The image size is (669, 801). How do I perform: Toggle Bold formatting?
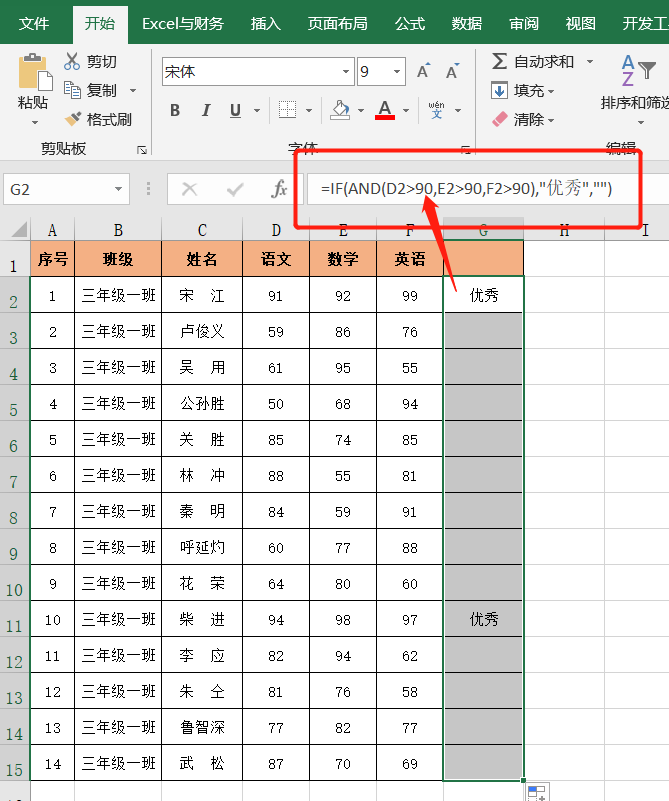tap(175, 110)
